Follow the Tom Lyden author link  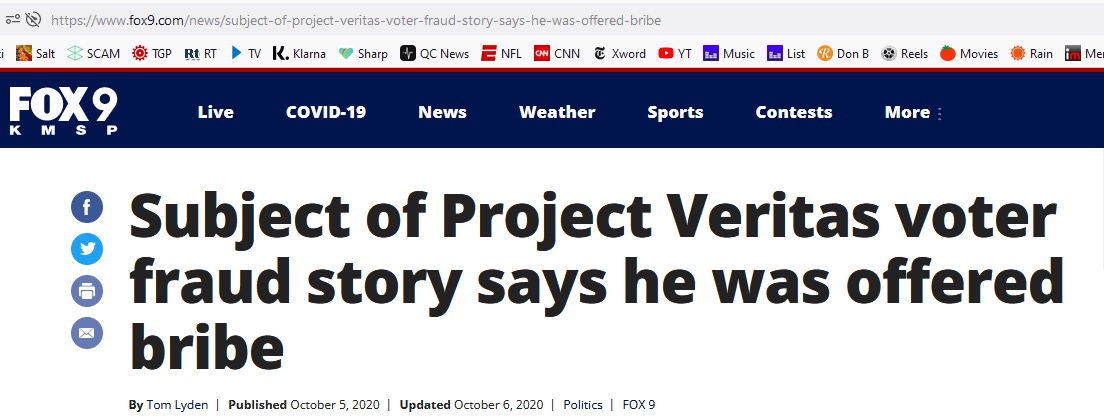point(177,405)
